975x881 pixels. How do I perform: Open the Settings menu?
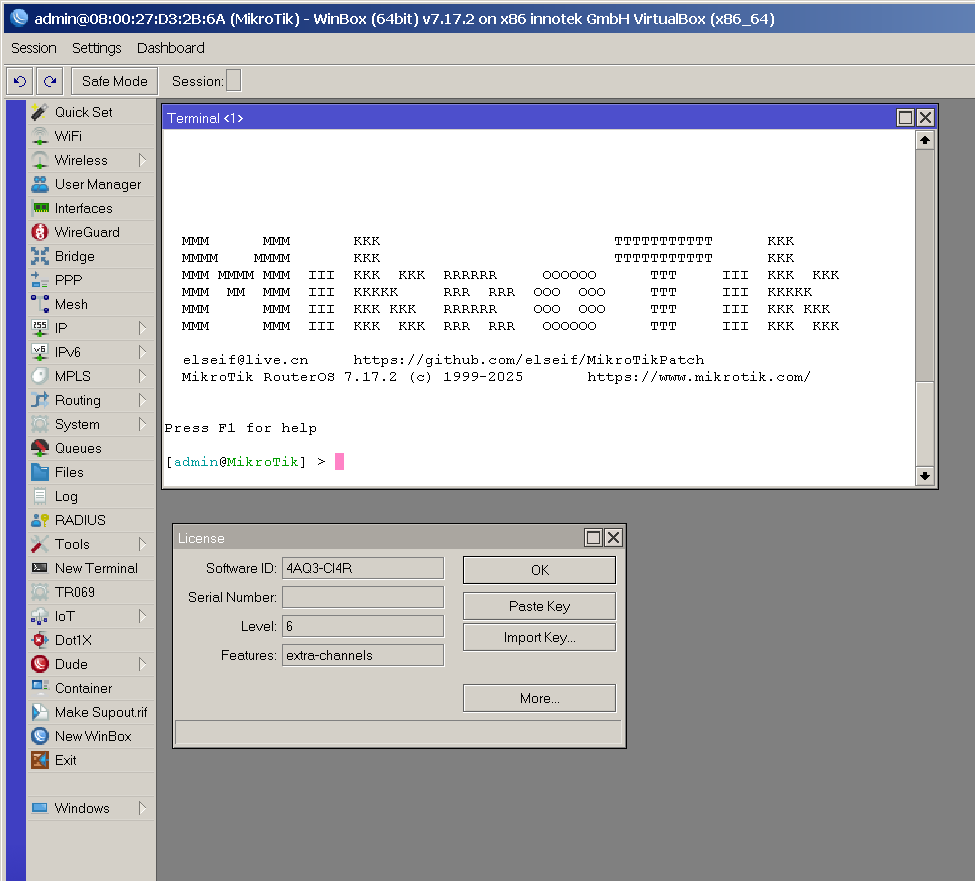(96, 48)
